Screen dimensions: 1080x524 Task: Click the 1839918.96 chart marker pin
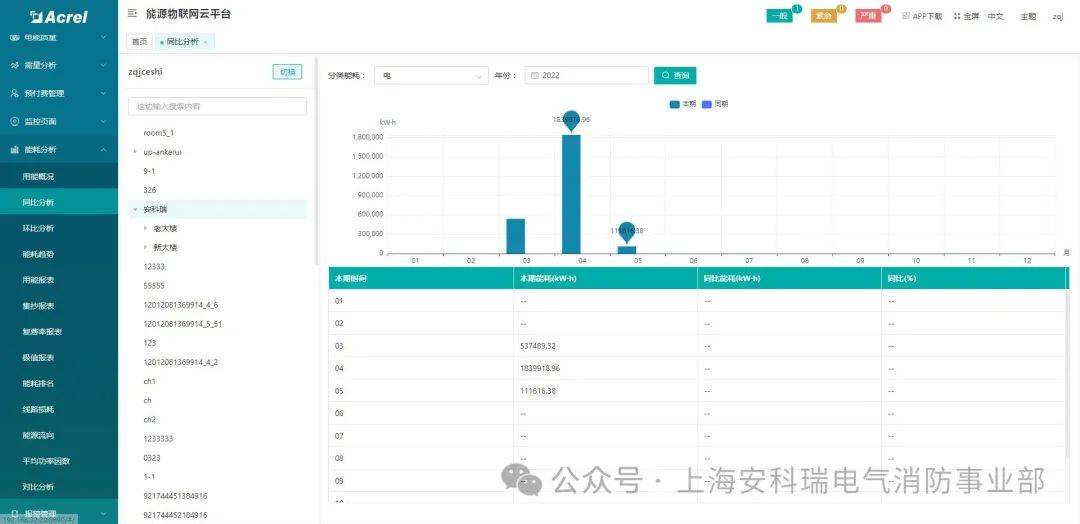click(x=571, y=120)
